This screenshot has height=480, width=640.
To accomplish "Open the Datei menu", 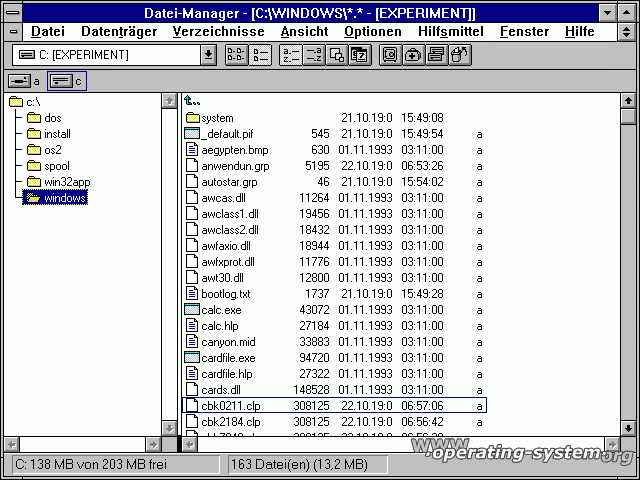I will coord(48,31).
